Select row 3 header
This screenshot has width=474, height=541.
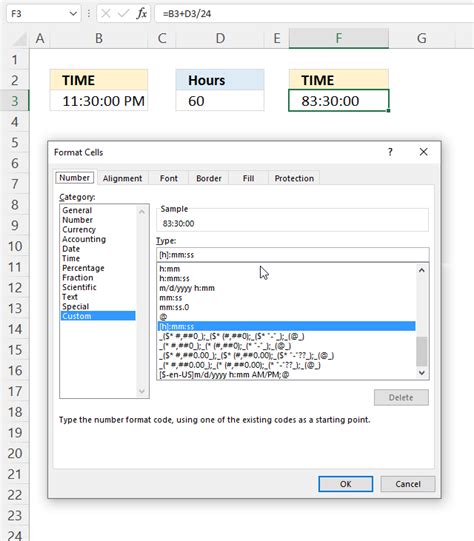point(14,101)
